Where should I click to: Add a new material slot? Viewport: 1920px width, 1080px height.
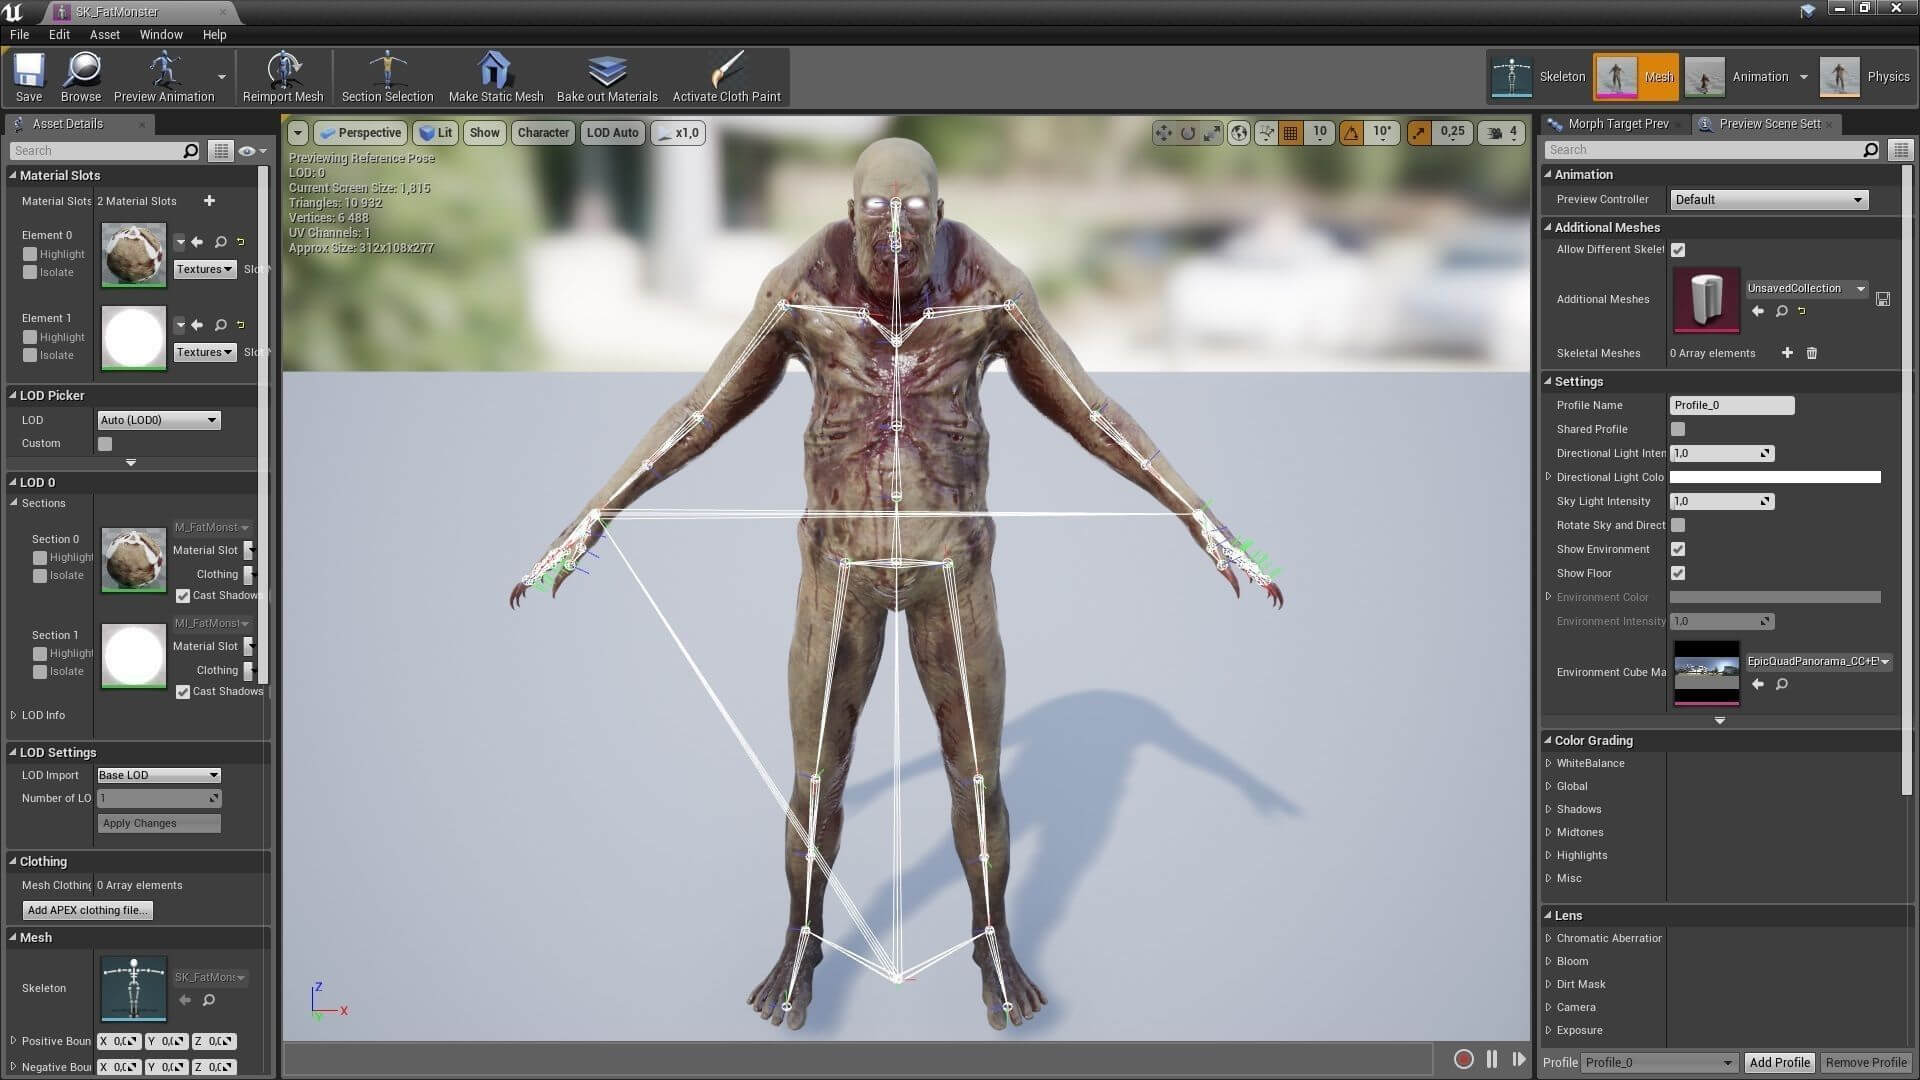[209, 201]
